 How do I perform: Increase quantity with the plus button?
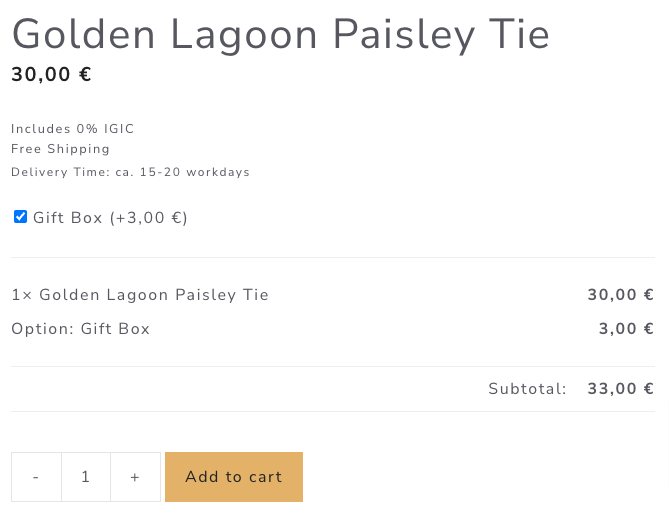[135, 477]
